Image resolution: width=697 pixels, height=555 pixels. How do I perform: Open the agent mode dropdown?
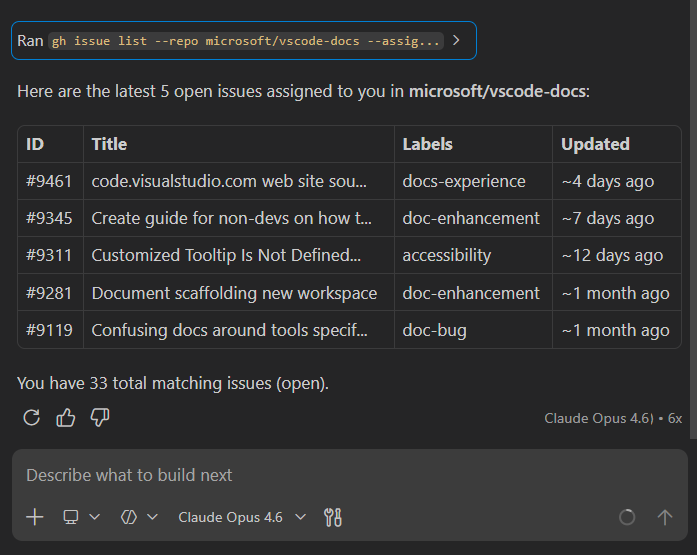pyautogui.click(x=139, y=517)
